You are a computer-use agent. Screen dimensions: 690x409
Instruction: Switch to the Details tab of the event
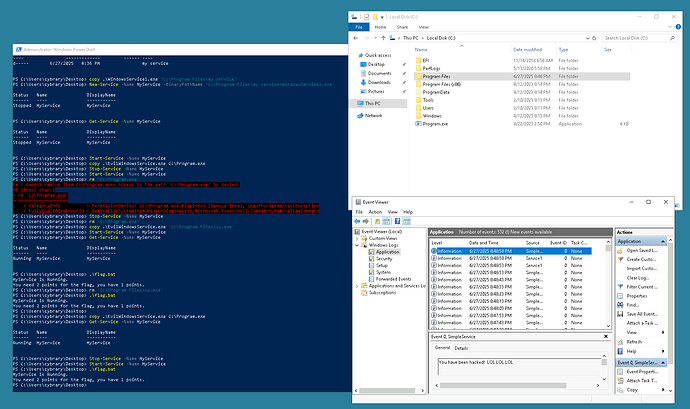pos(461,348)
